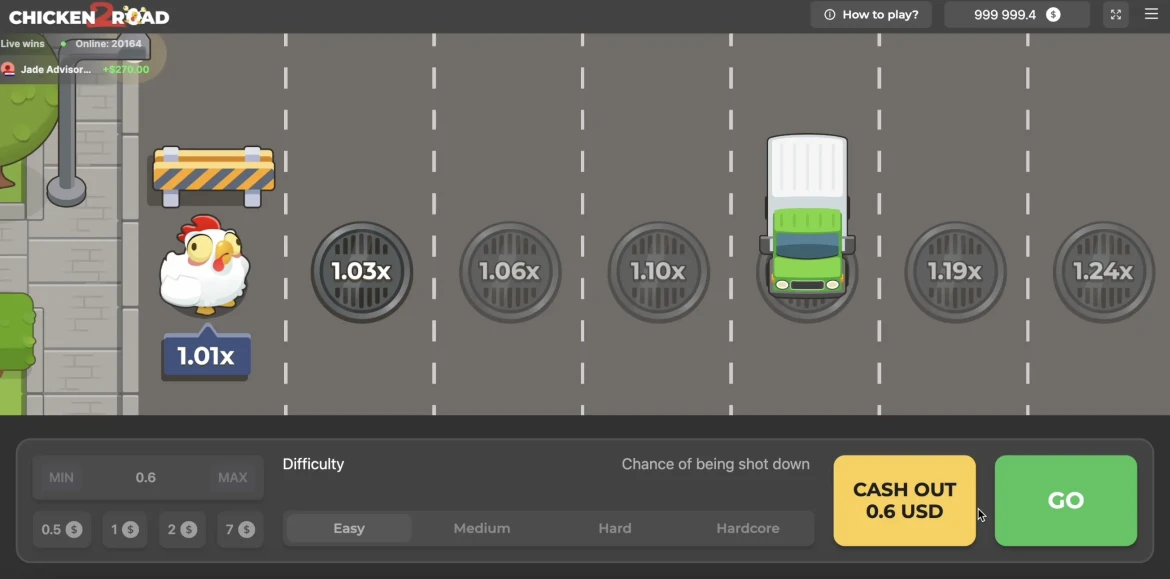Click the green dot beside Online: 20164
The width and height of the screenshot is (1170, 579).
(63, 44)
